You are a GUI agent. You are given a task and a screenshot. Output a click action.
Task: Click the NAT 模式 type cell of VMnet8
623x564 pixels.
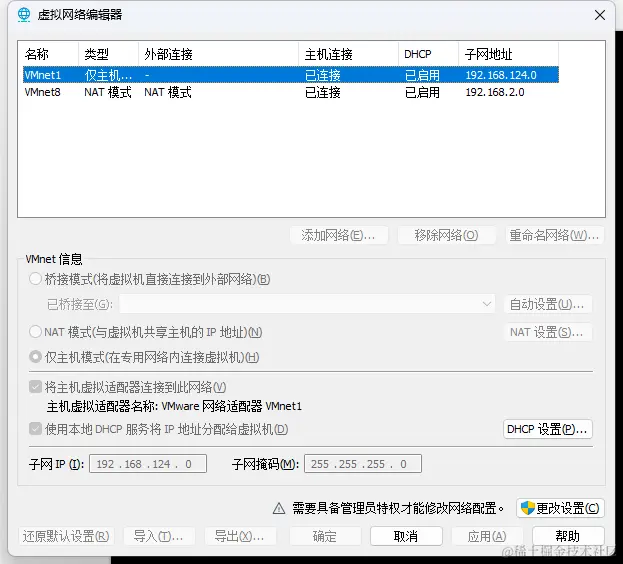[x=108, y=92]
